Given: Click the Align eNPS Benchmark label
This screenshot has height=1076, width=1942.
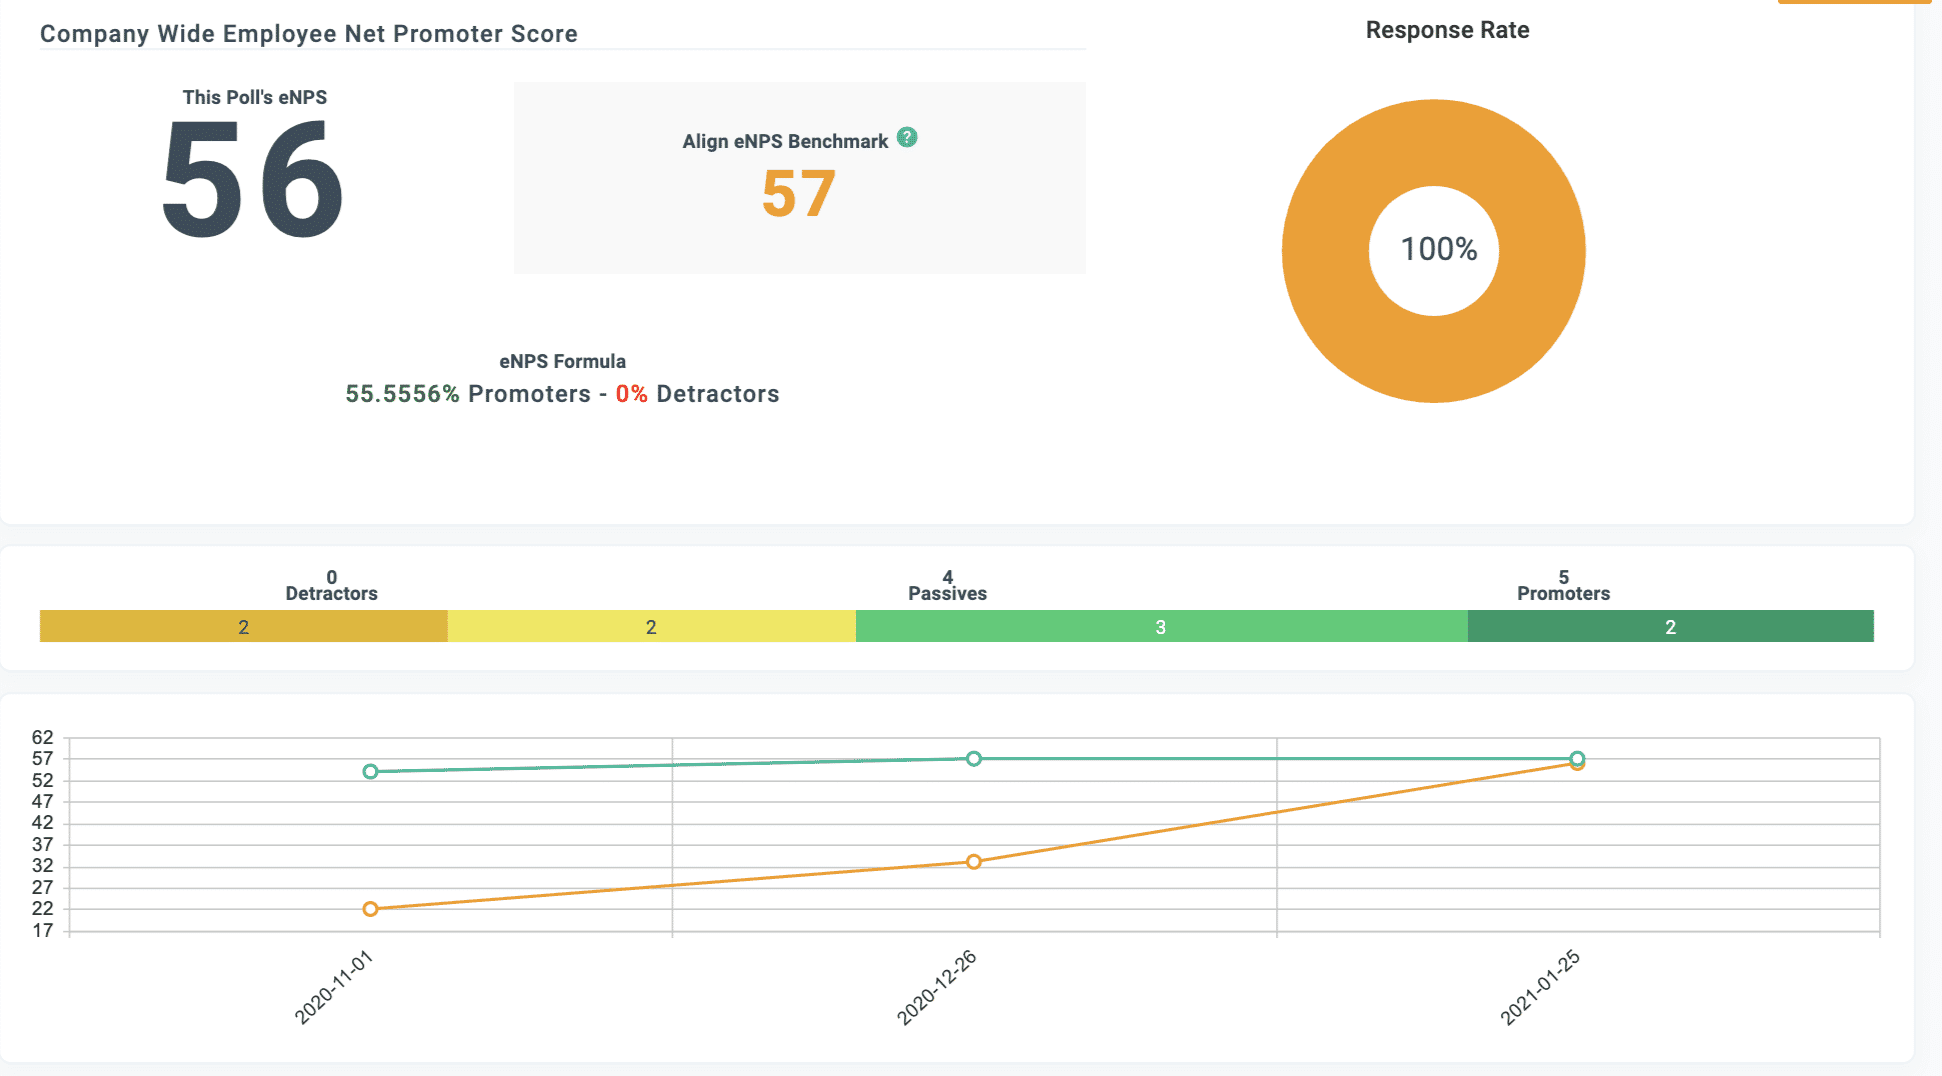Looking at the screenshot, I should click(x=785, y=142).
